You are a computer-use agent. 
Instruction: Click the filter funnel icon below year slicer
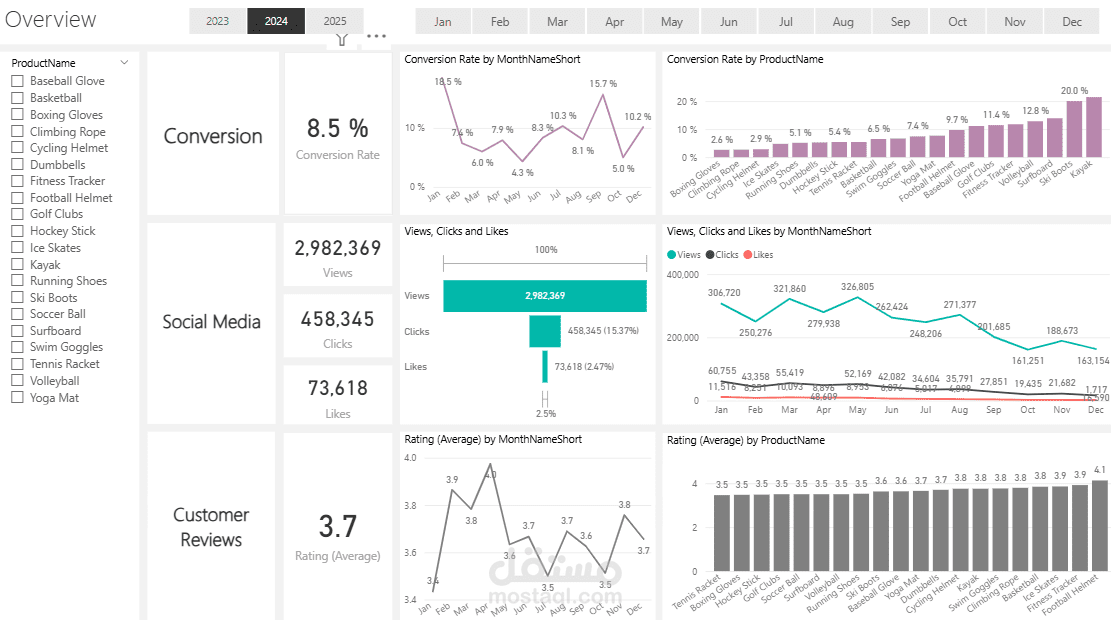(x=342, y=39)
